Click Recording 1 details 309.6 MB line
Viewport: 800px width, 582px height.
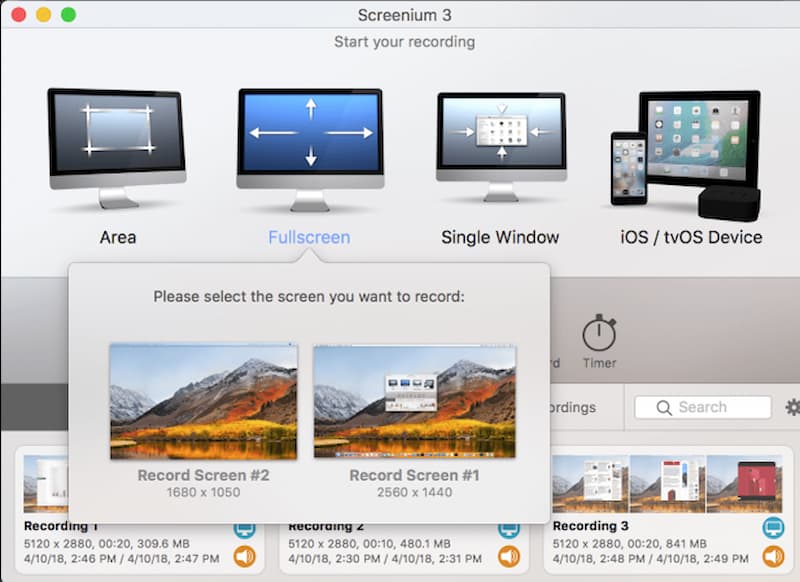[x=107, y=544]
